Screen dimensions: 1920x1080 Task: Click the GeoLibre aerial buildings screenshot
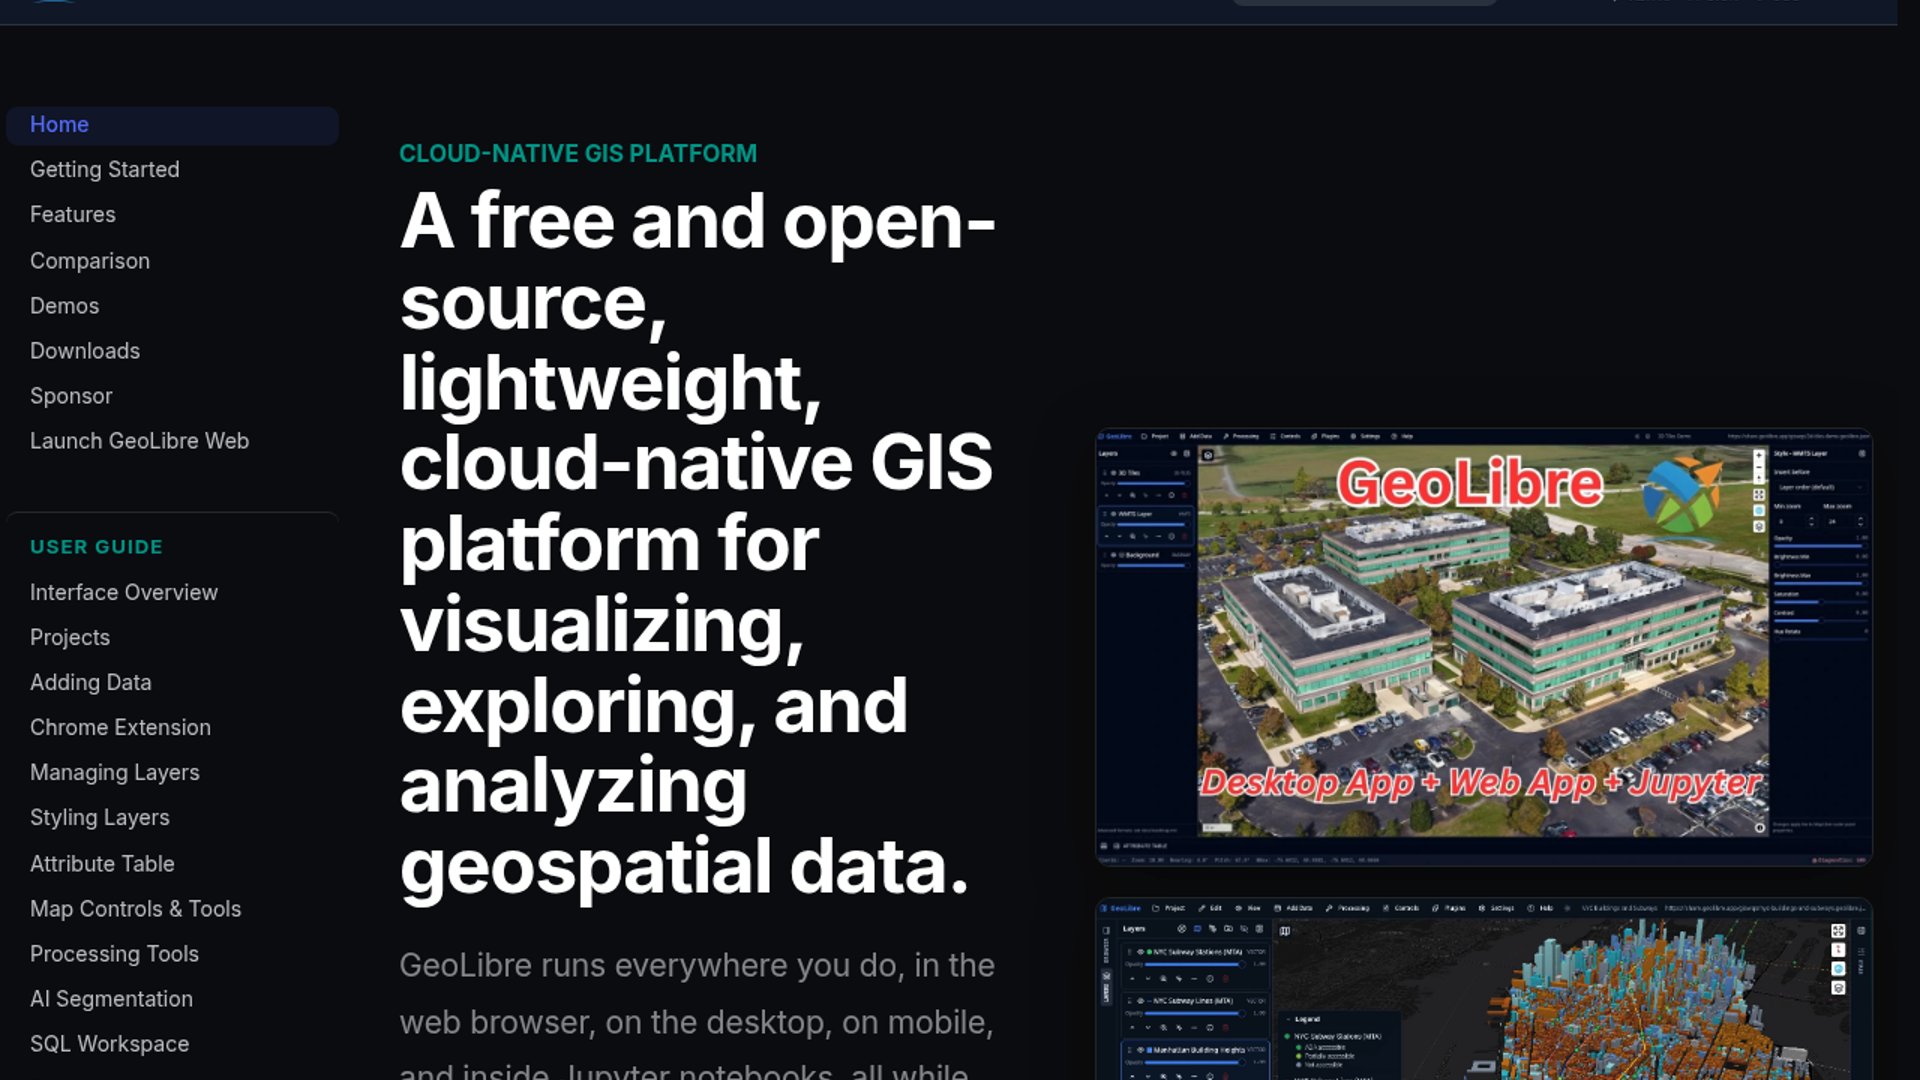click(x=1484, y=647)
